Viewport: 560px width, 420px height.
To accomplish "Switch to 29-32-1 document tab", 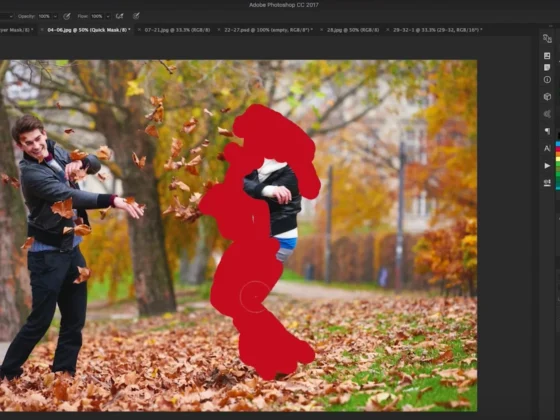I will pyautogui.click(x=438, y=30).
